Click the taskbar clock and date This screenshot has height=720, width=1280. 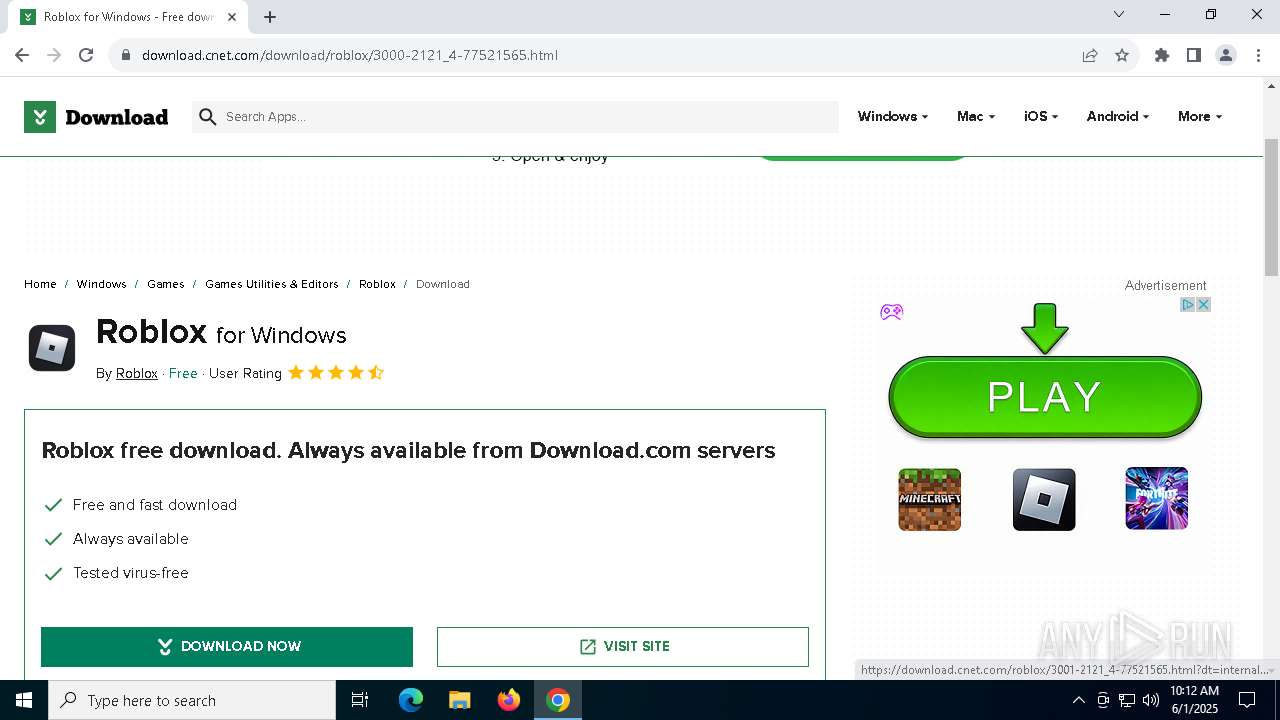coord(1194,700)
